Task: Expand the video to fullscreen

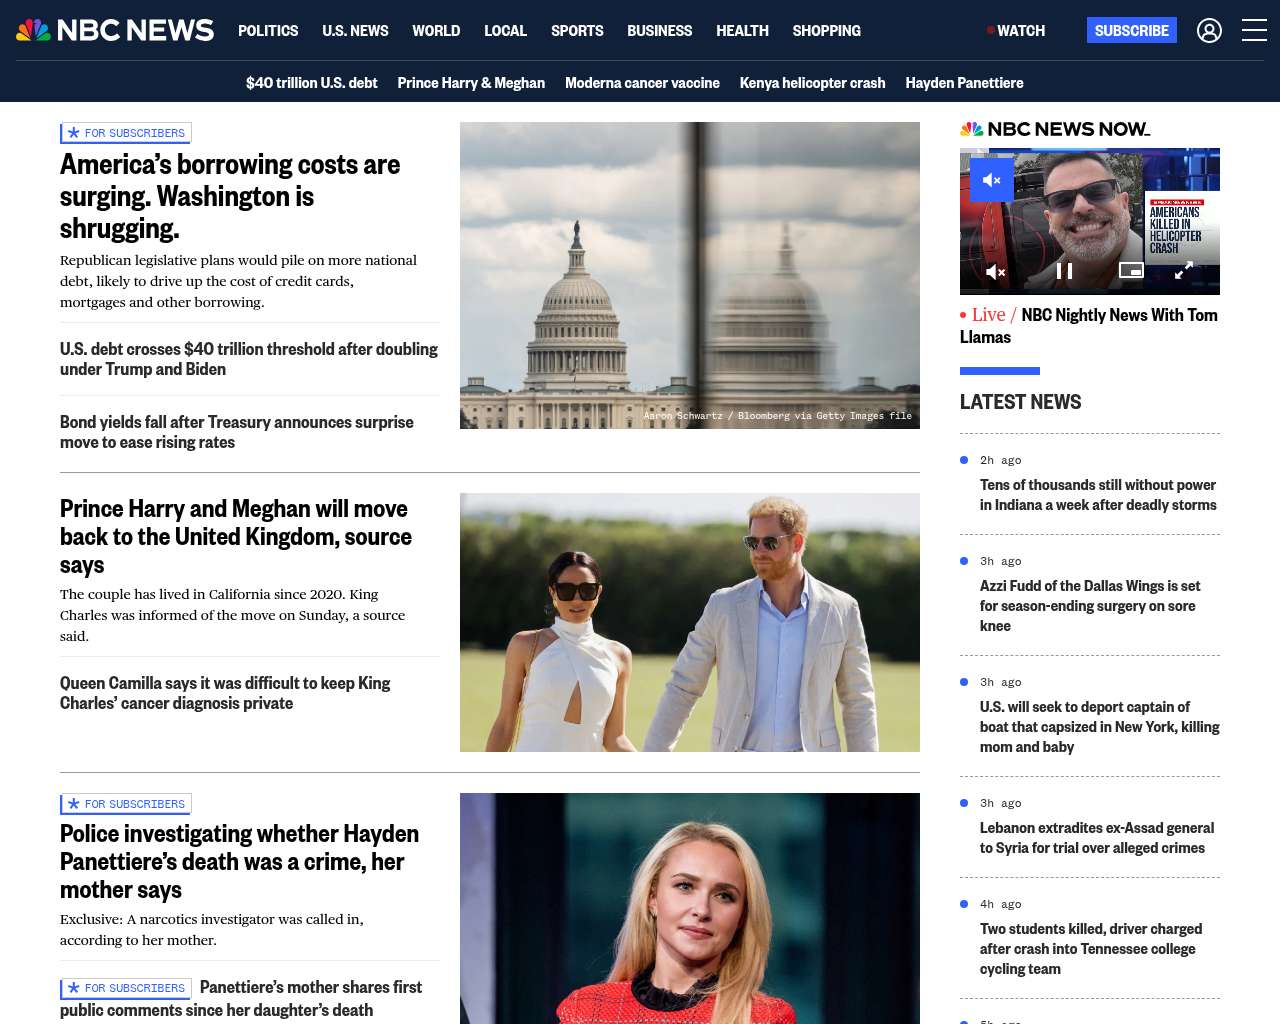Action: tap(1183, 270)
